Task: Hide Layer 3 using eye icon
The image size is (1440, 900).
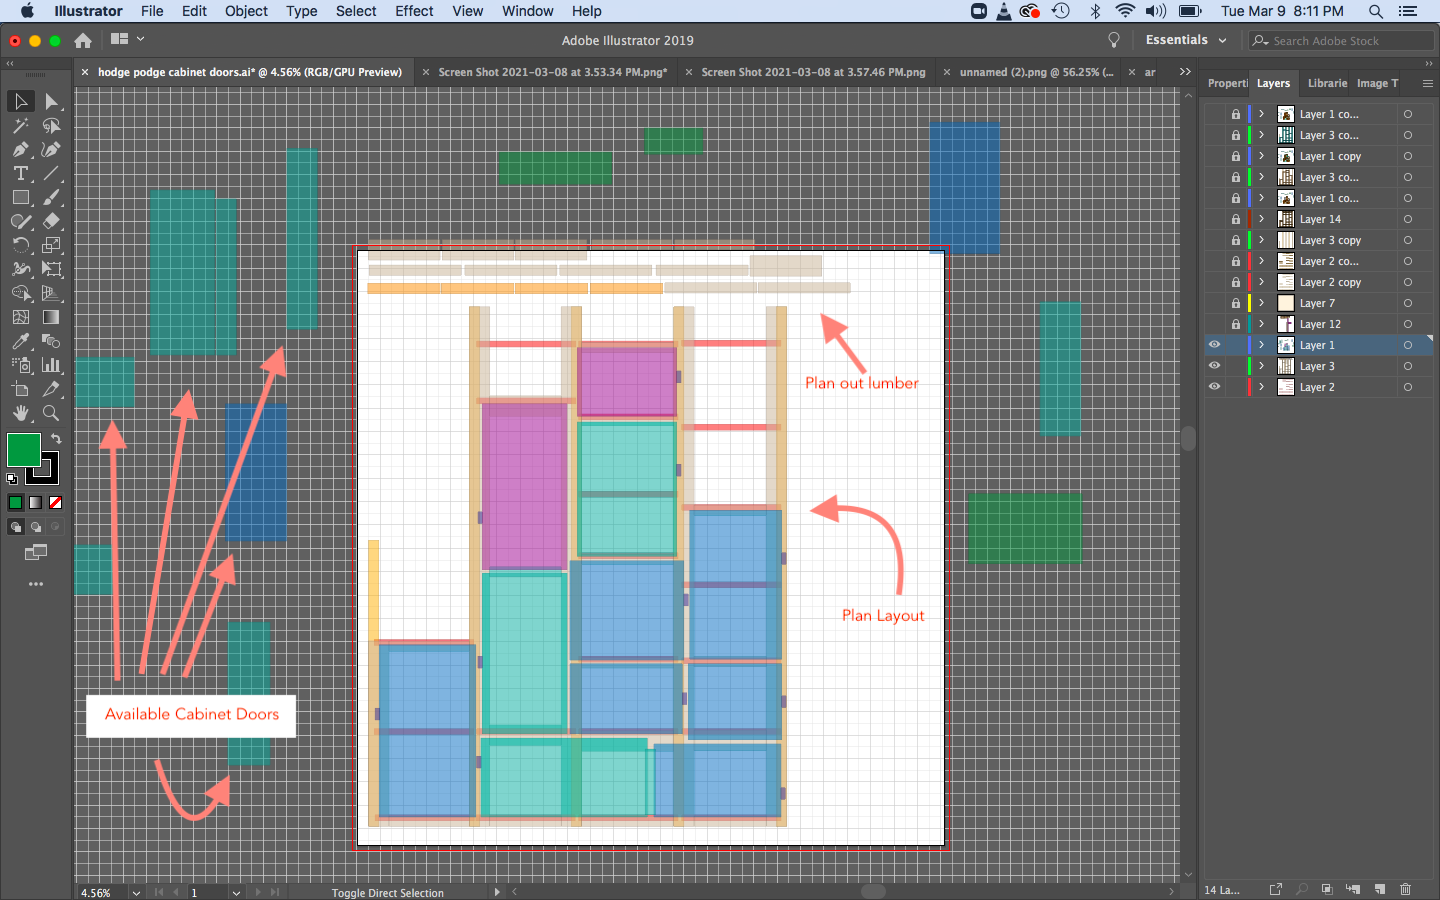Action: click(1214, 366)
